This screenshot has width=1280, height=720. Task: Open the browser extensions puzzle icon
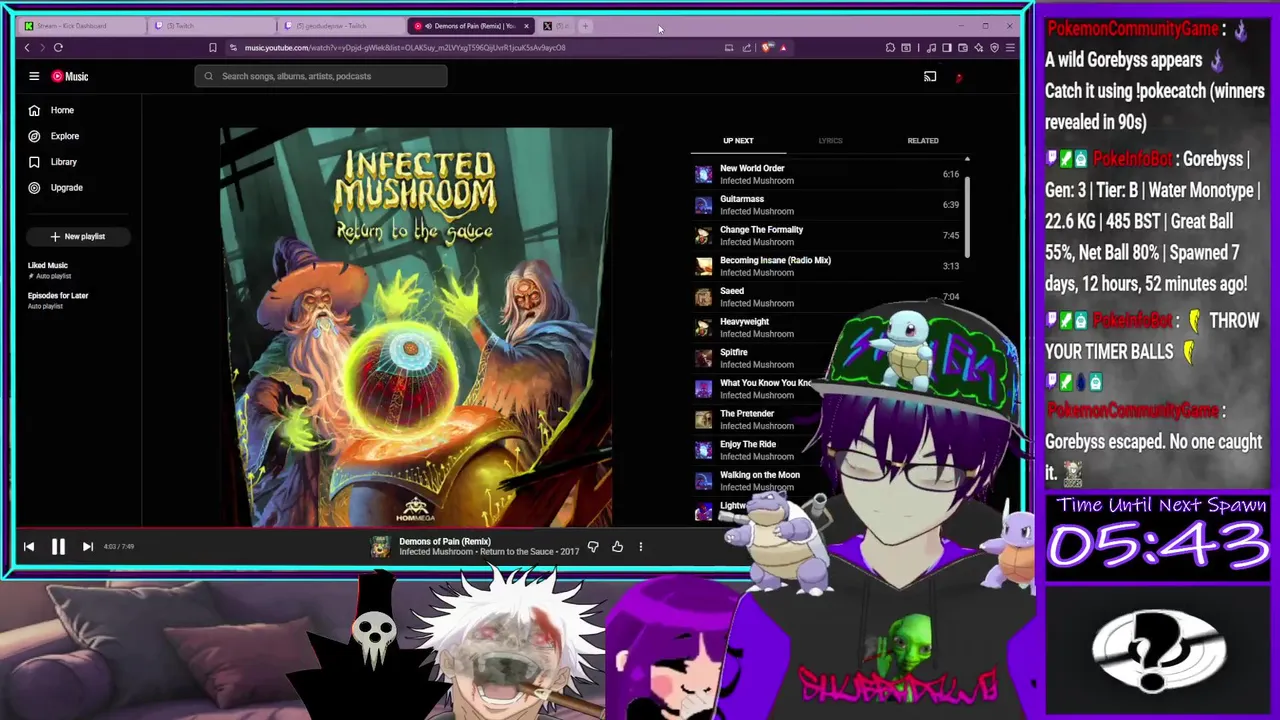coord(890,47)
